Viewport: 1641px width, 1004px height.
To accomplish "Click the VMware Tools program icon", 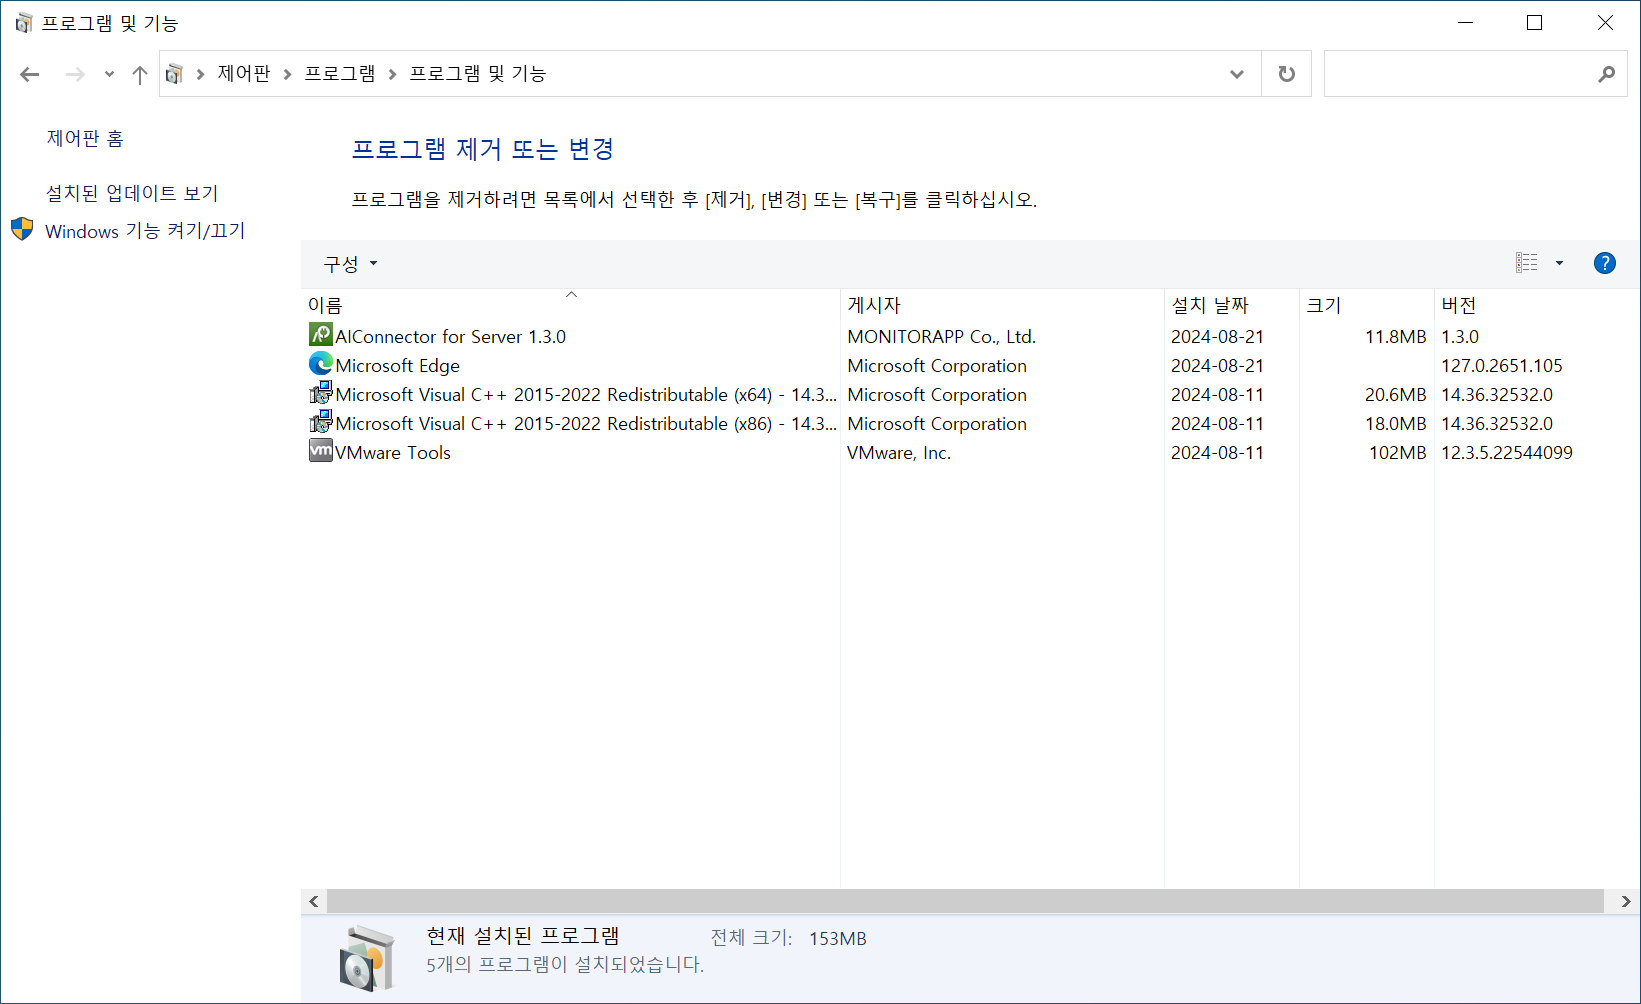I will tap(320, 451).
